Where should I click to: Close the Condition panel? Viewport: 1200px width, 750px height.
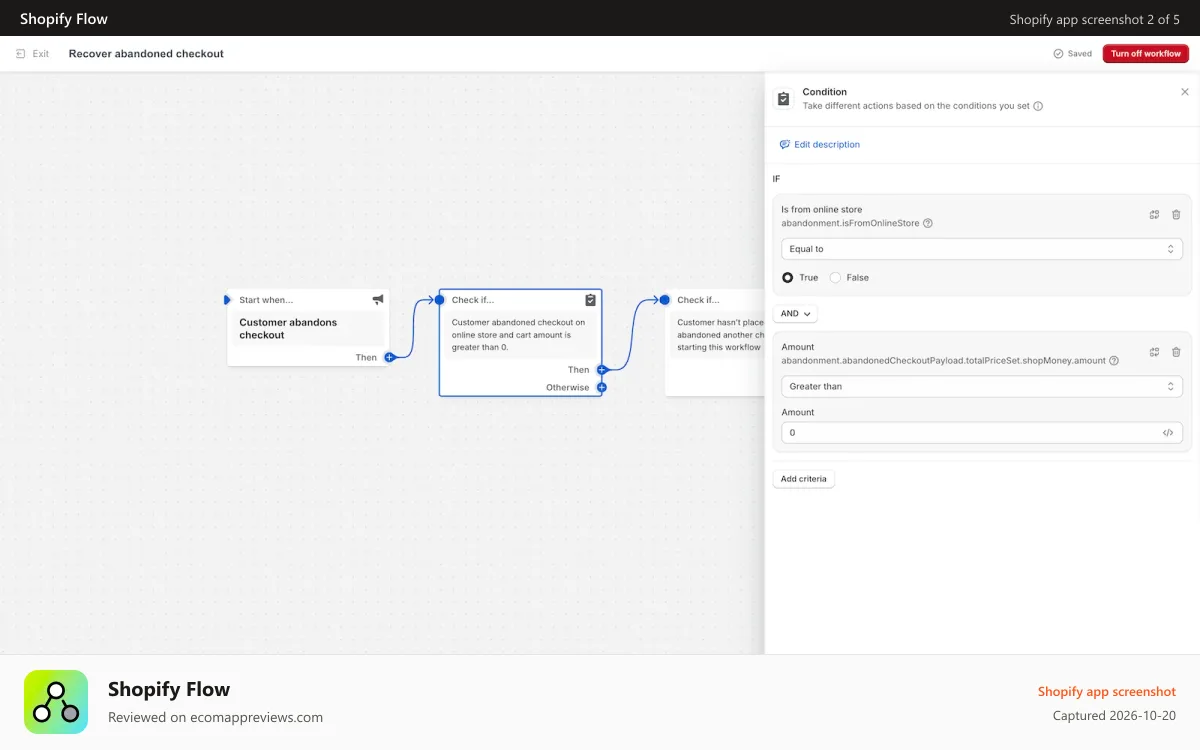pos(1185,92)
